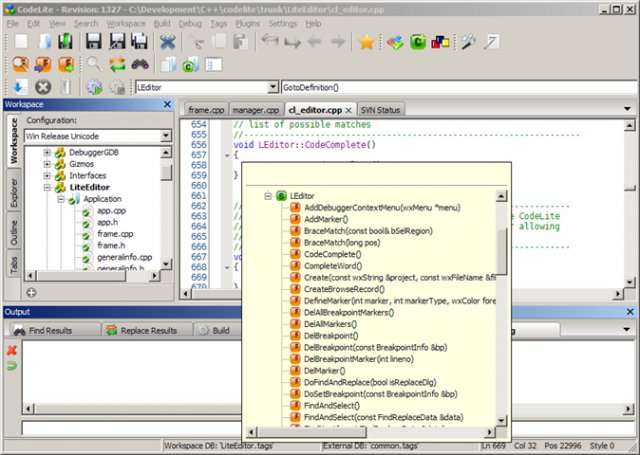Click the Reload file green icon
The image size is (640, 455).
click(x=65, y=42)
